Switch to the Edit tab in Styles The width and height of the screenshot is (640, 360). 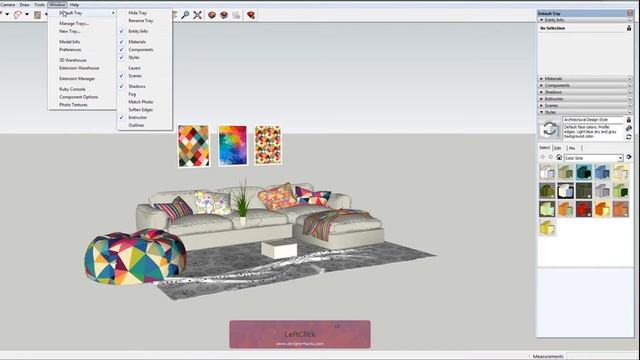(558, 148)
